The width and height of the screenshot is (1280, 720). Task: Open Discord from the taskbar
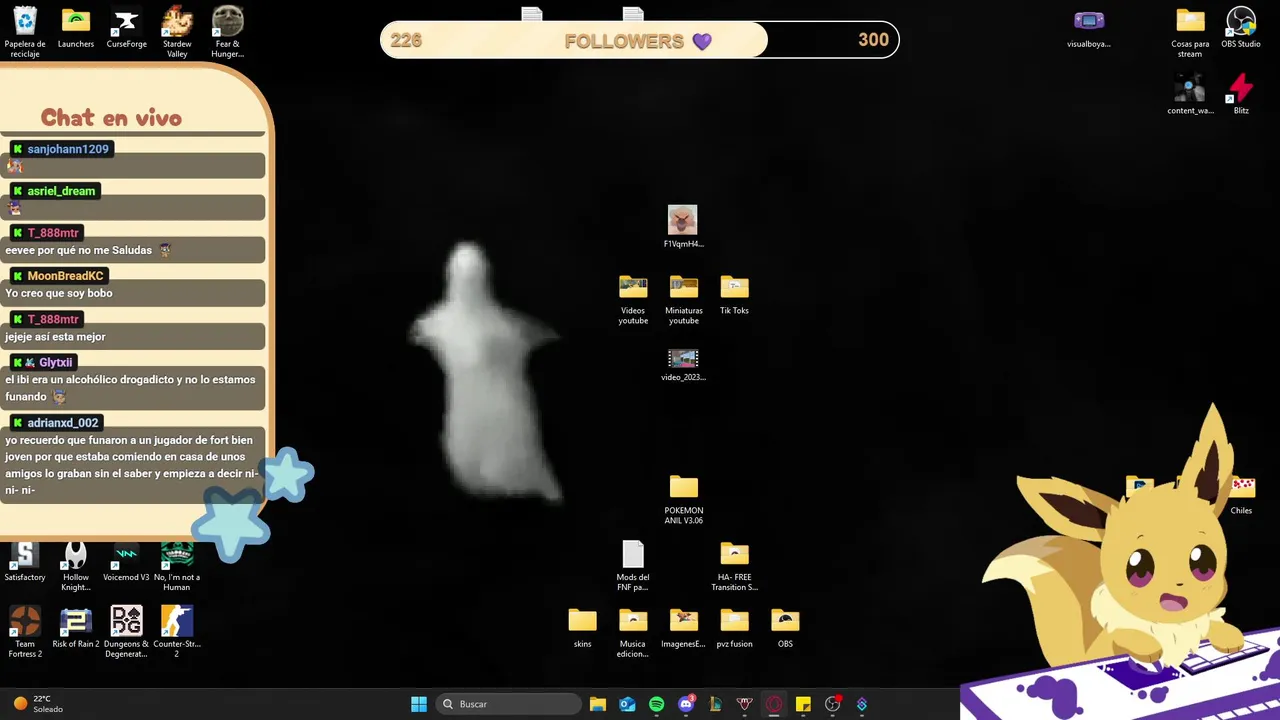pyautogui.click(x=686, y=704)
